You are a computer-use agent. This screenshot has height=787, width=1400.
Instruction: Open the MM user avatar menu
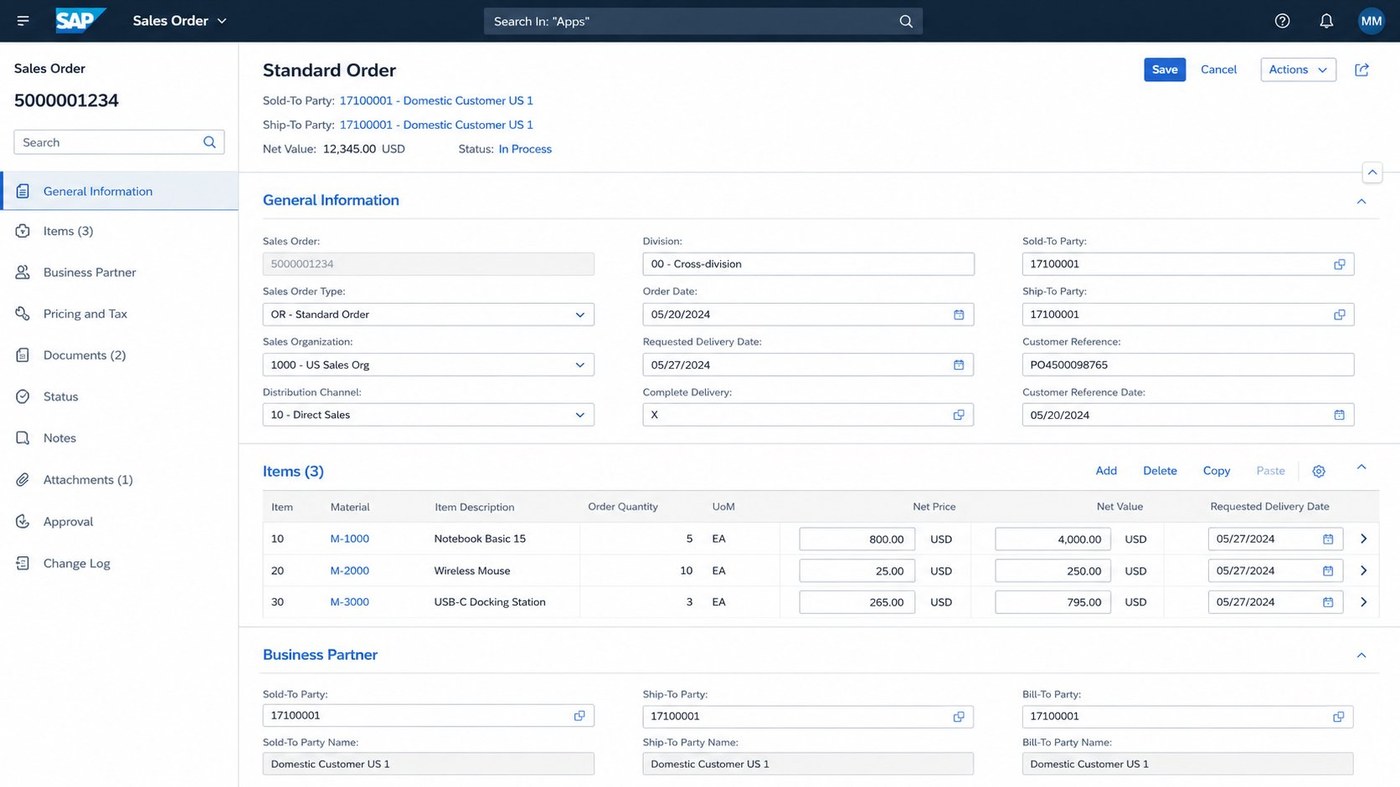pos(1371,21)
